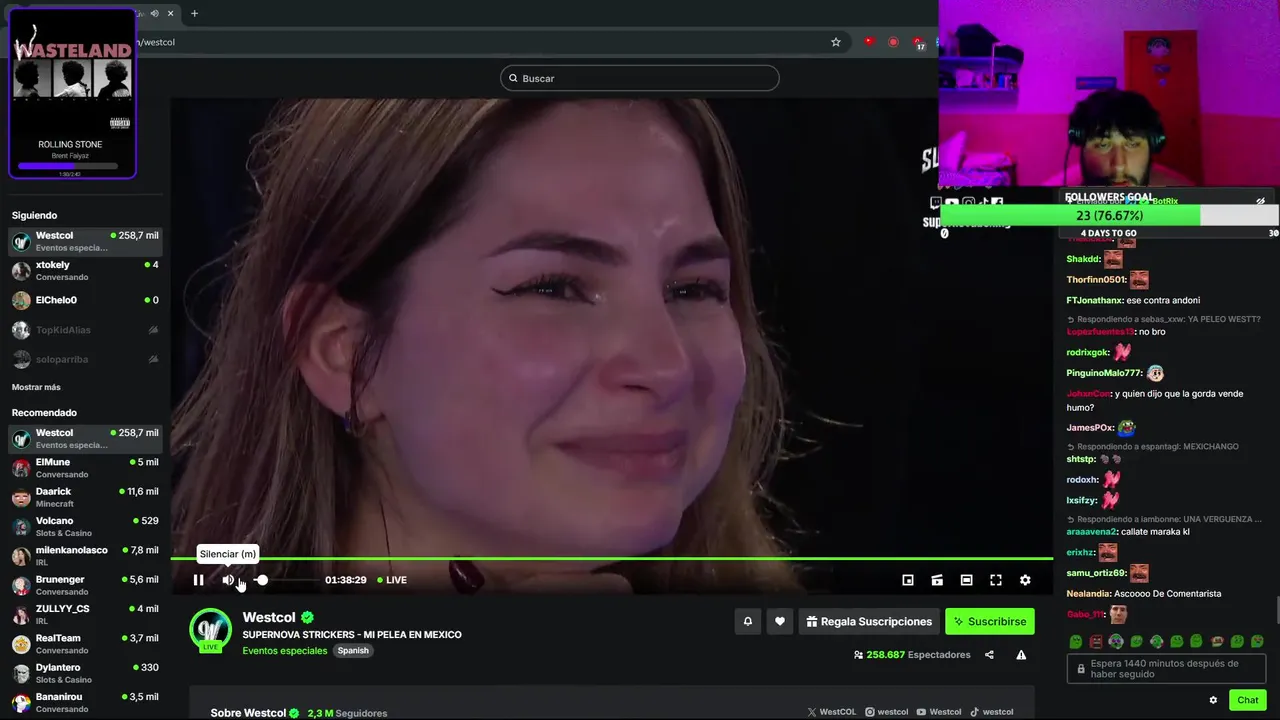Expand followed list with Mostrar más
The height and width of the screenshot is (720, 1280).
tap(36, 387)
